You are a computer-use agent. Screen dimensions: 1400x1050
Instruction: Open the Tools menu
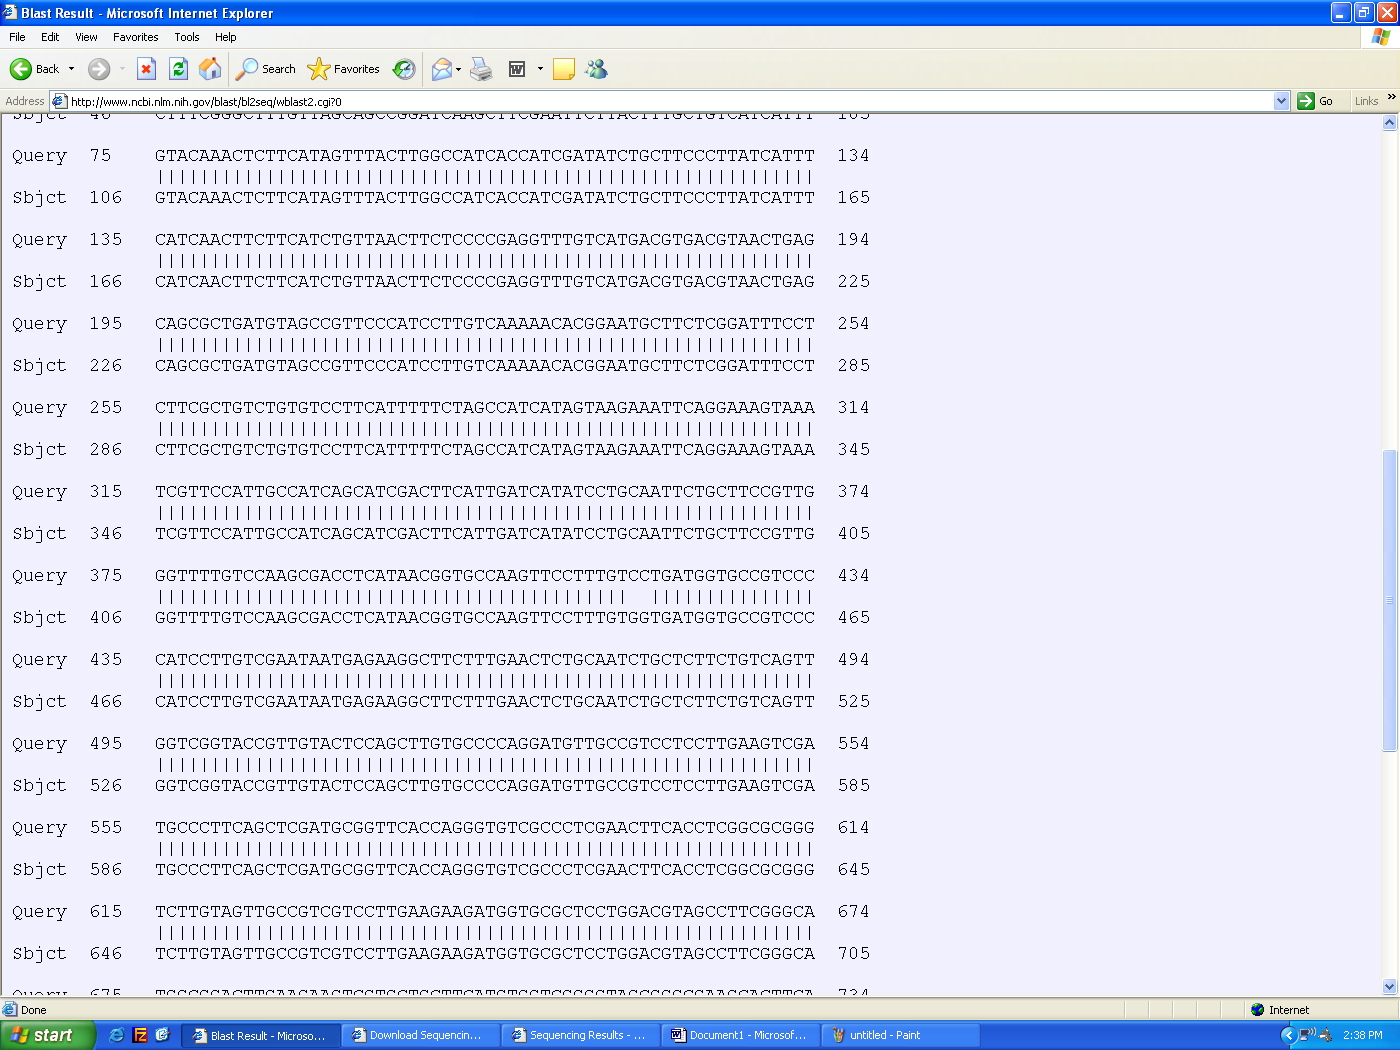[x=186, y=37]
